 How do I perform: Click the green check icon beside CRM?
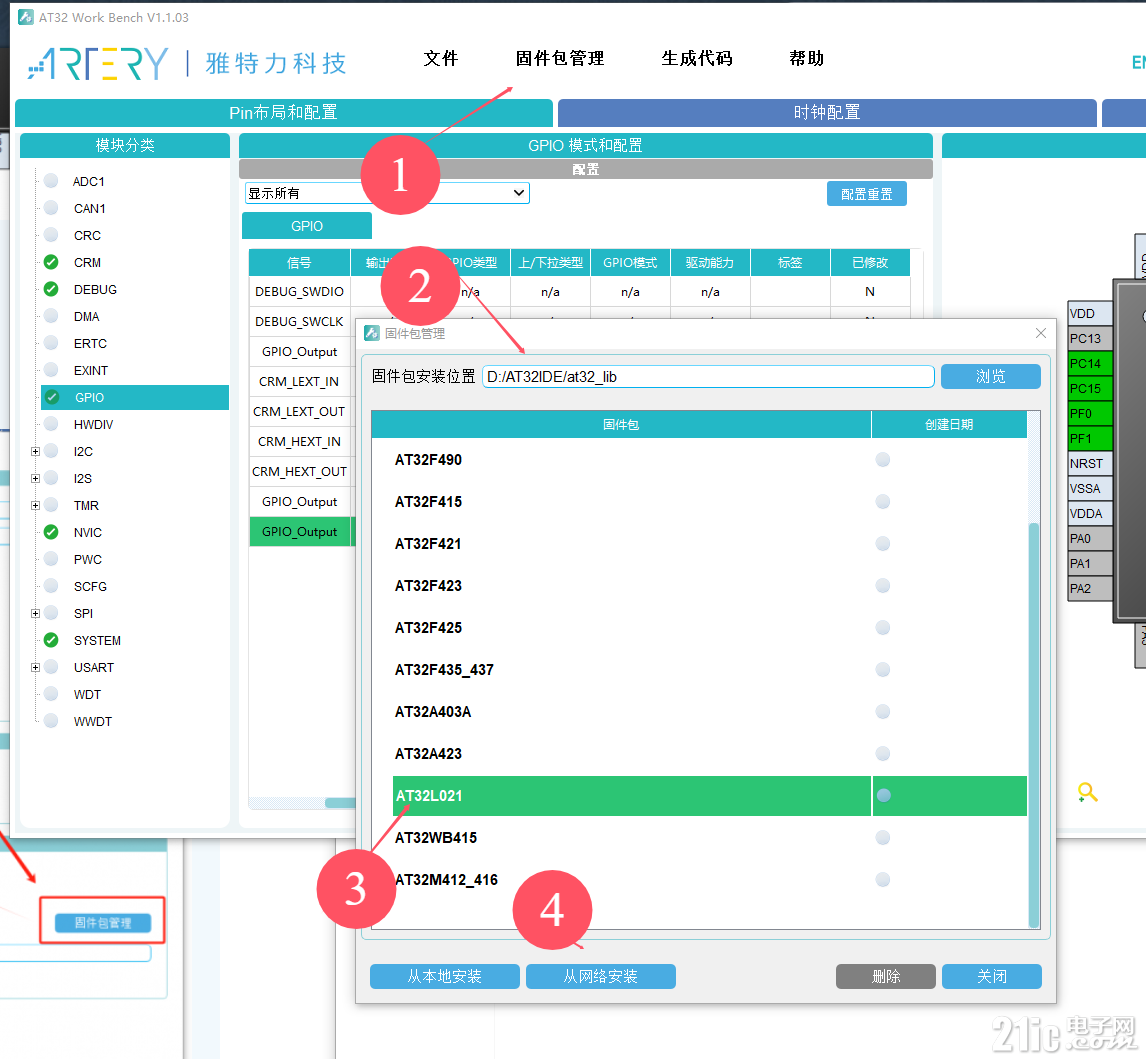coord(51,262)
